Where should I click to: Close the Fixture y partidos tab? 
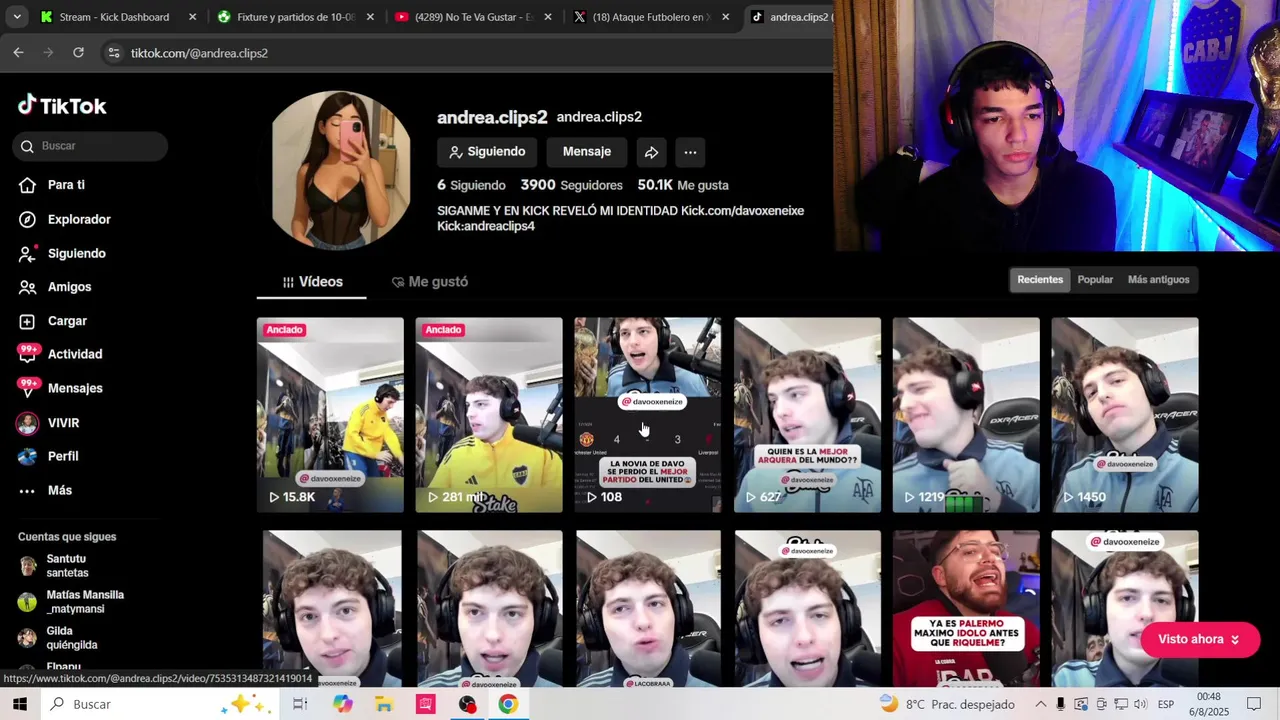click(370, 17)
